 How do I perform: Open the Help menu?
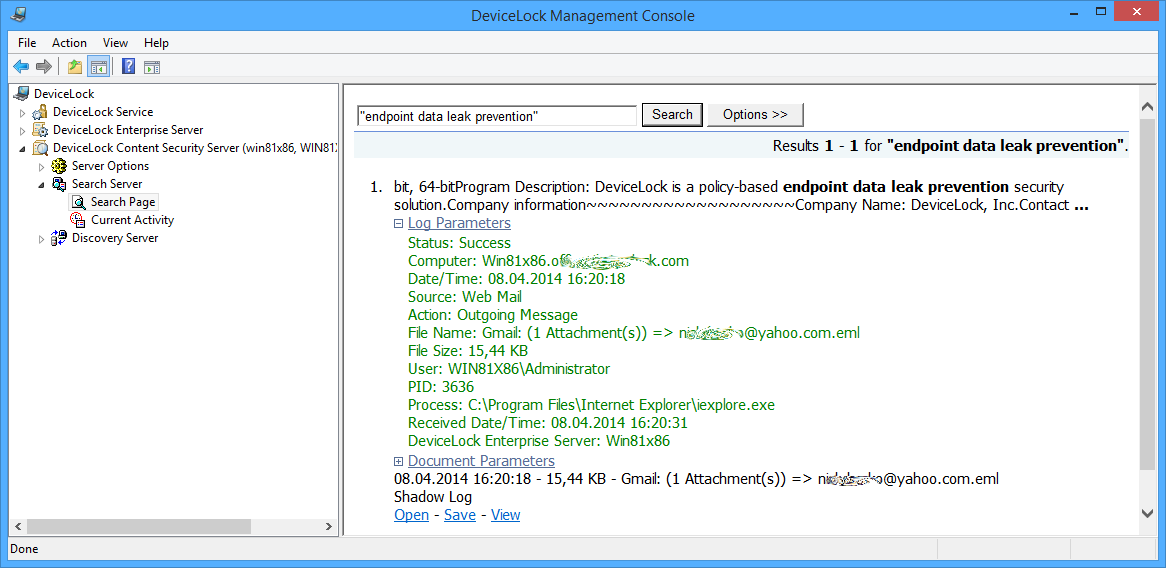(156, 42)
